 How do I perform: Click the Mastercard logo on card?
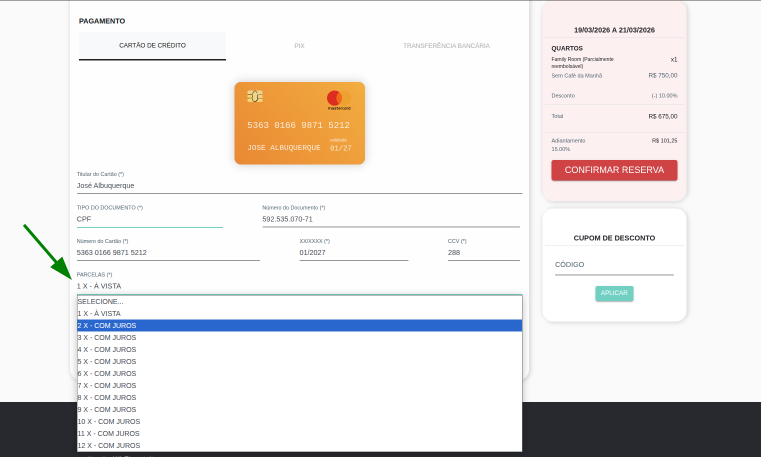[x=339, y=97]
